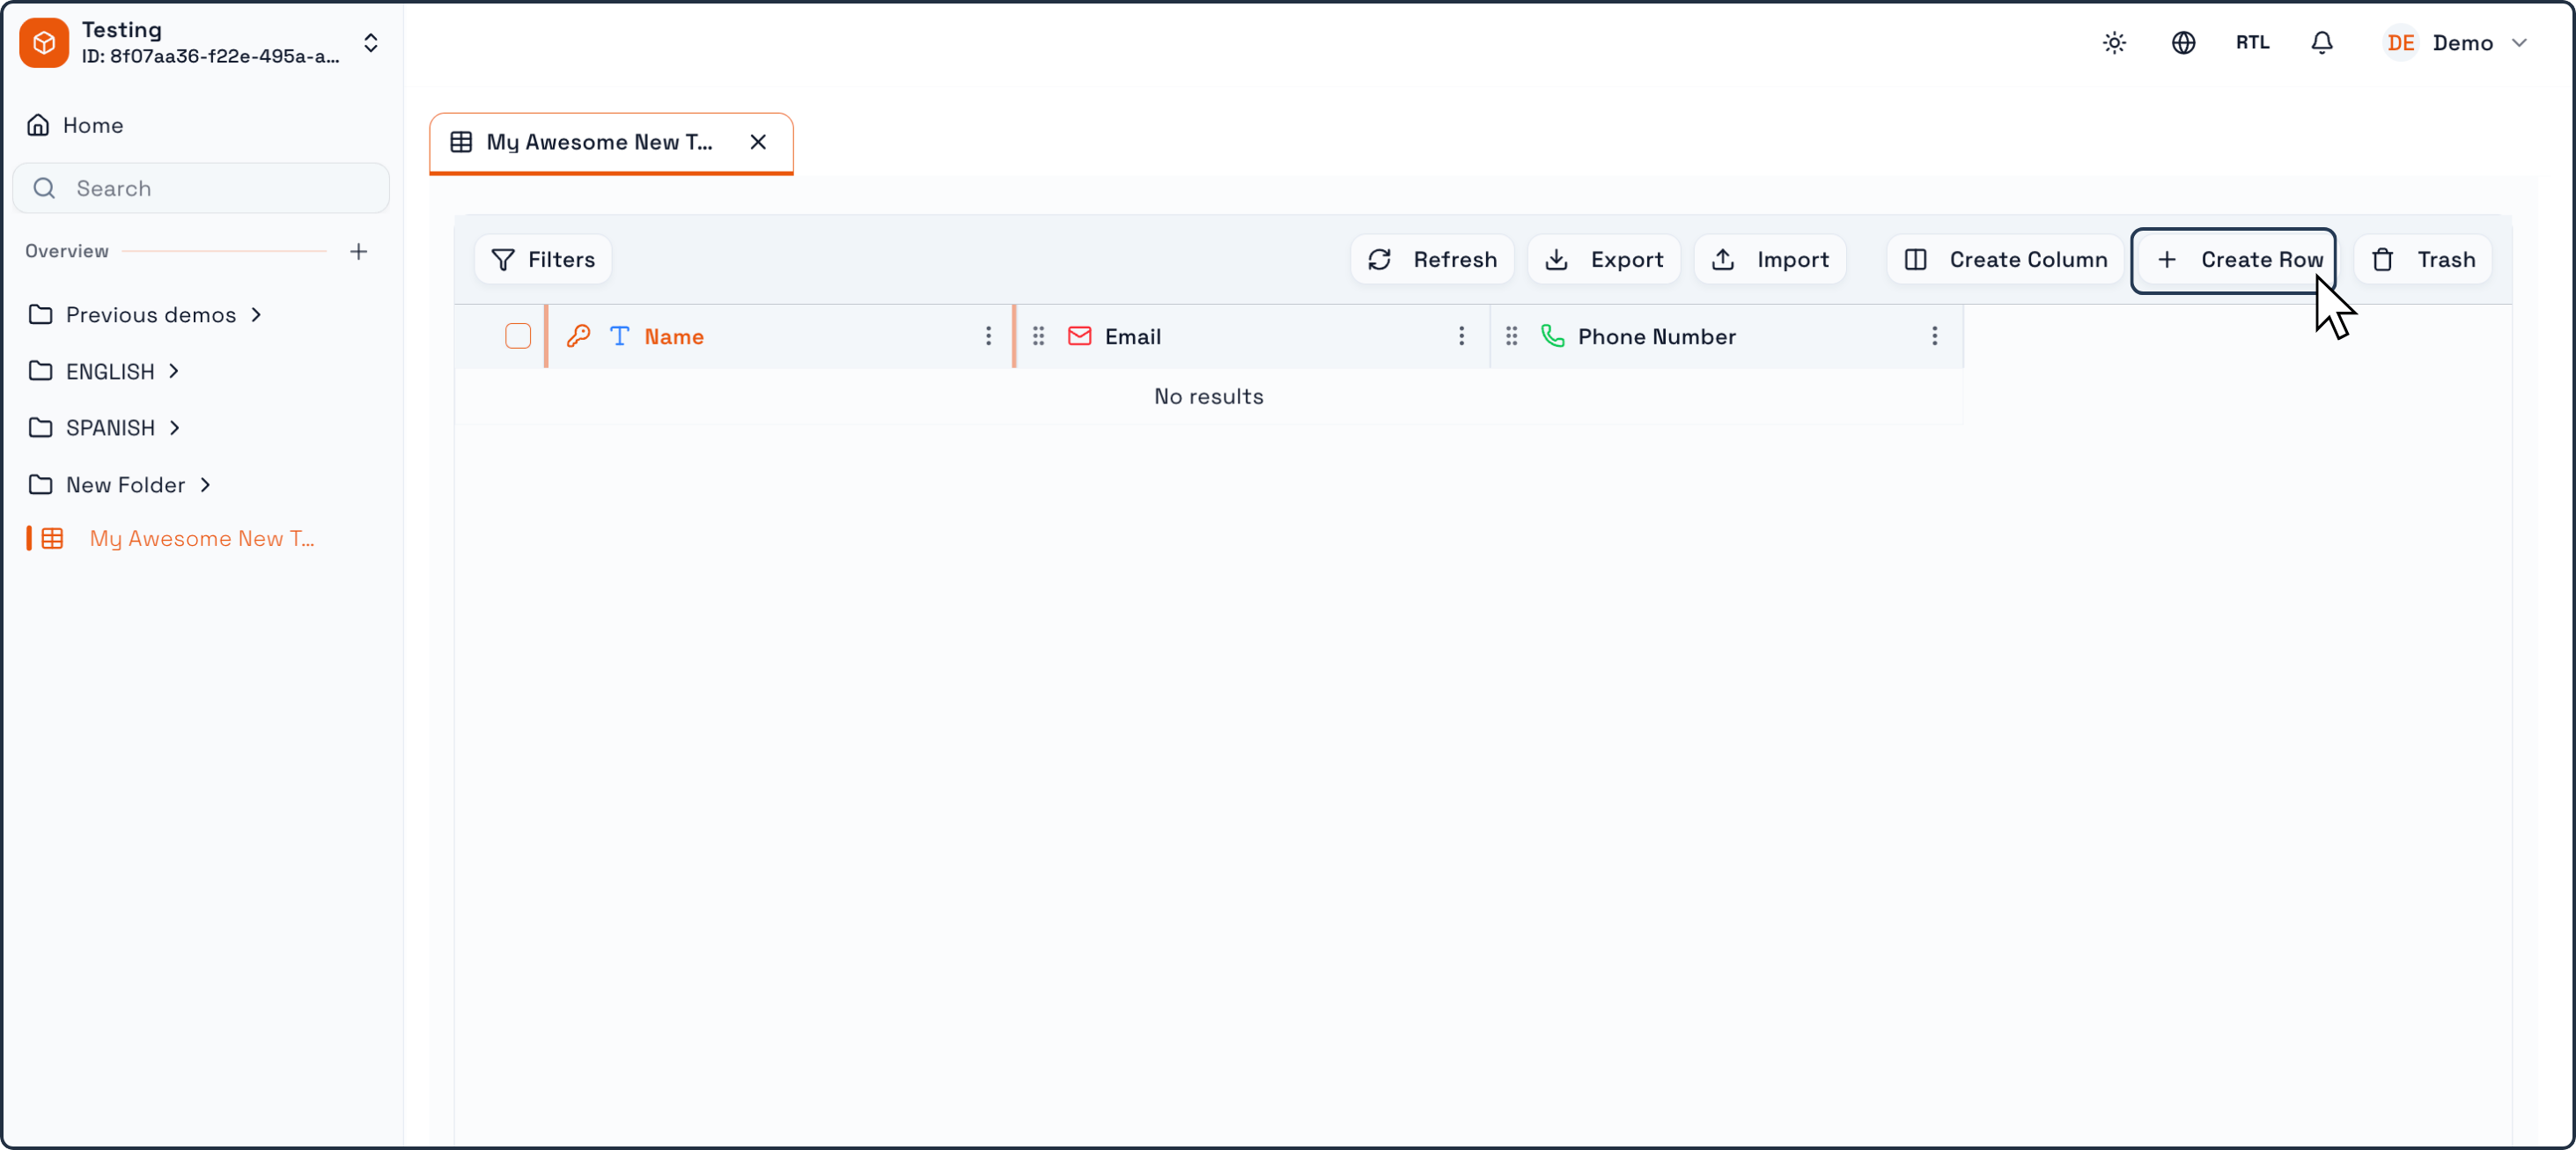
Task: Open the Filters button
Action: [543, 260]
